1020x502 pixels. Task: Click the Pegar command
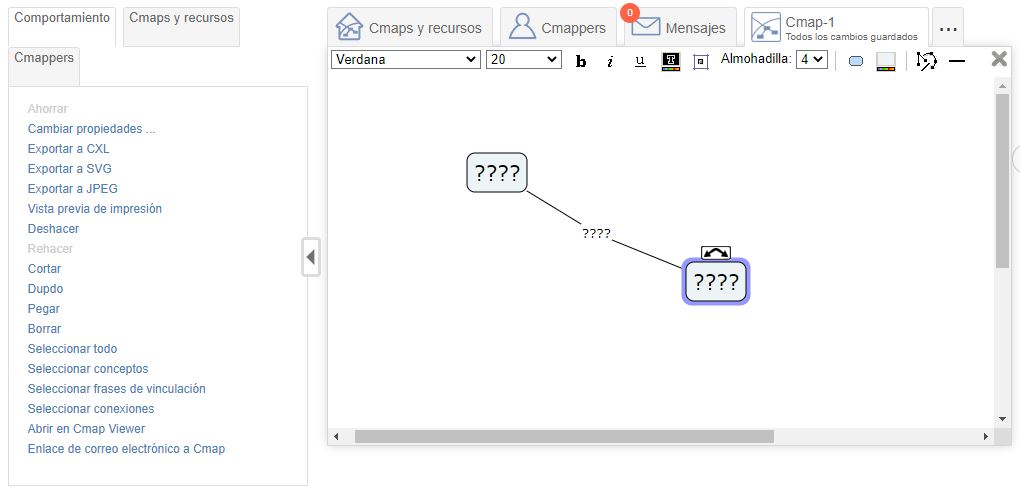coord(44,309)
